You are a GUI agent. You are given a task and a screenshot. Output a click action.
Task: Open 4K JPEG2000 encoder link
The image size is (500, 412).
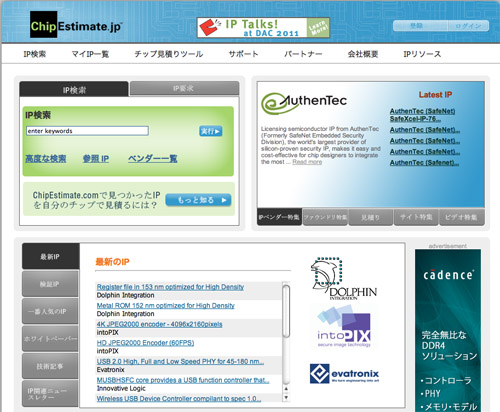(159, 324)
